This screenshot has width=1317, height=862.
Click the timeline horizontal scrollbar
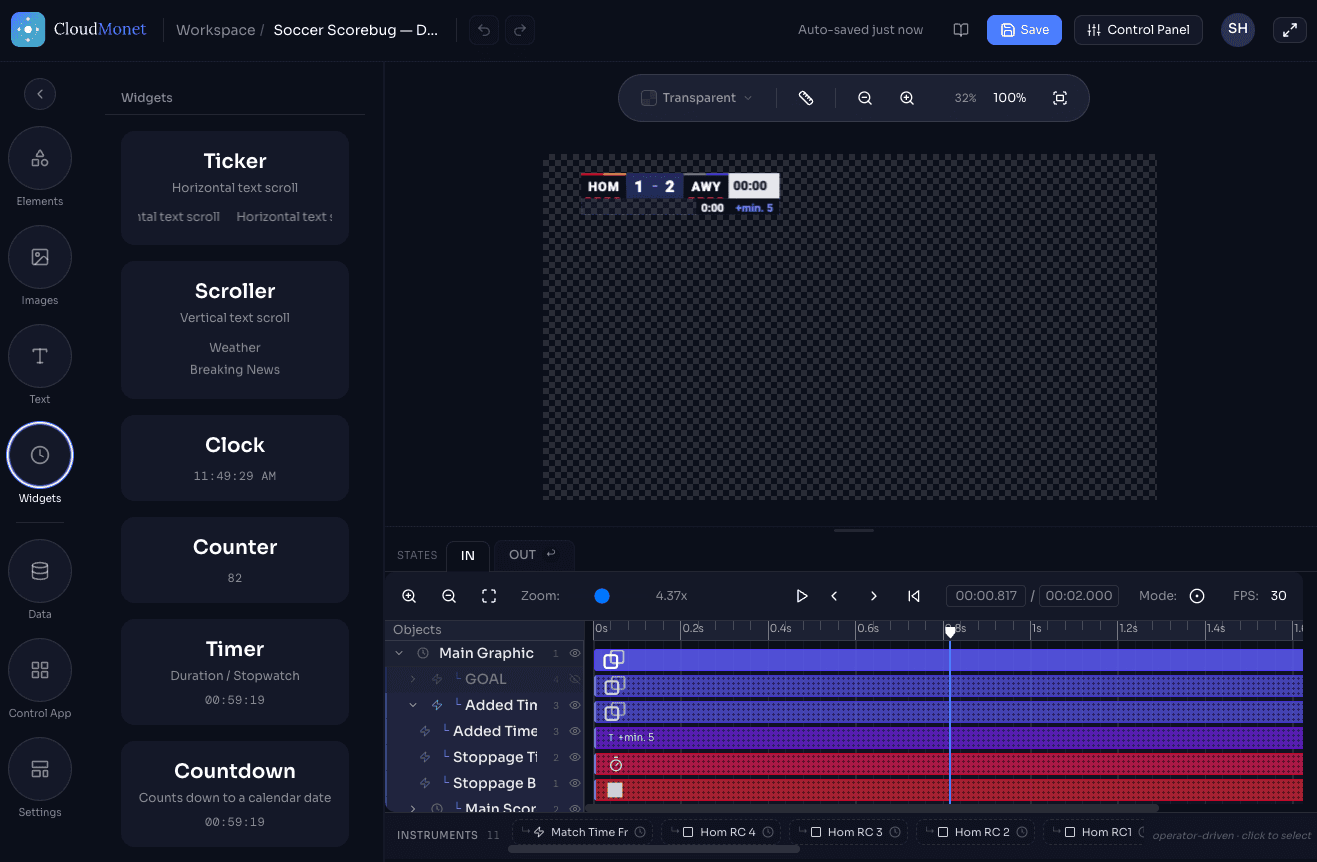[x=872, y=807]
